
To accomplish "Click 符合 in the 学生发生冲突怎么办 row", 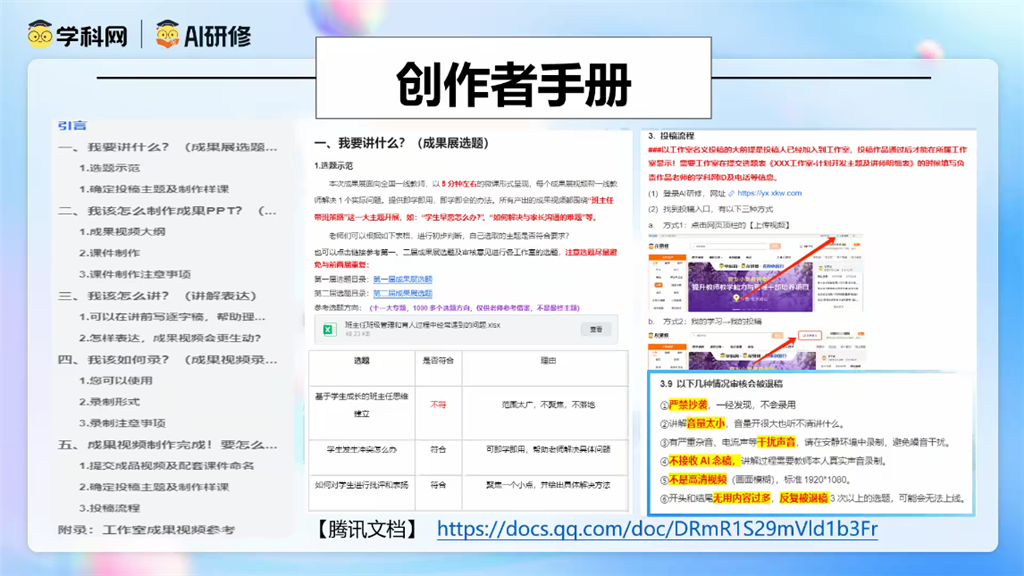I will [x=438, y=449].
